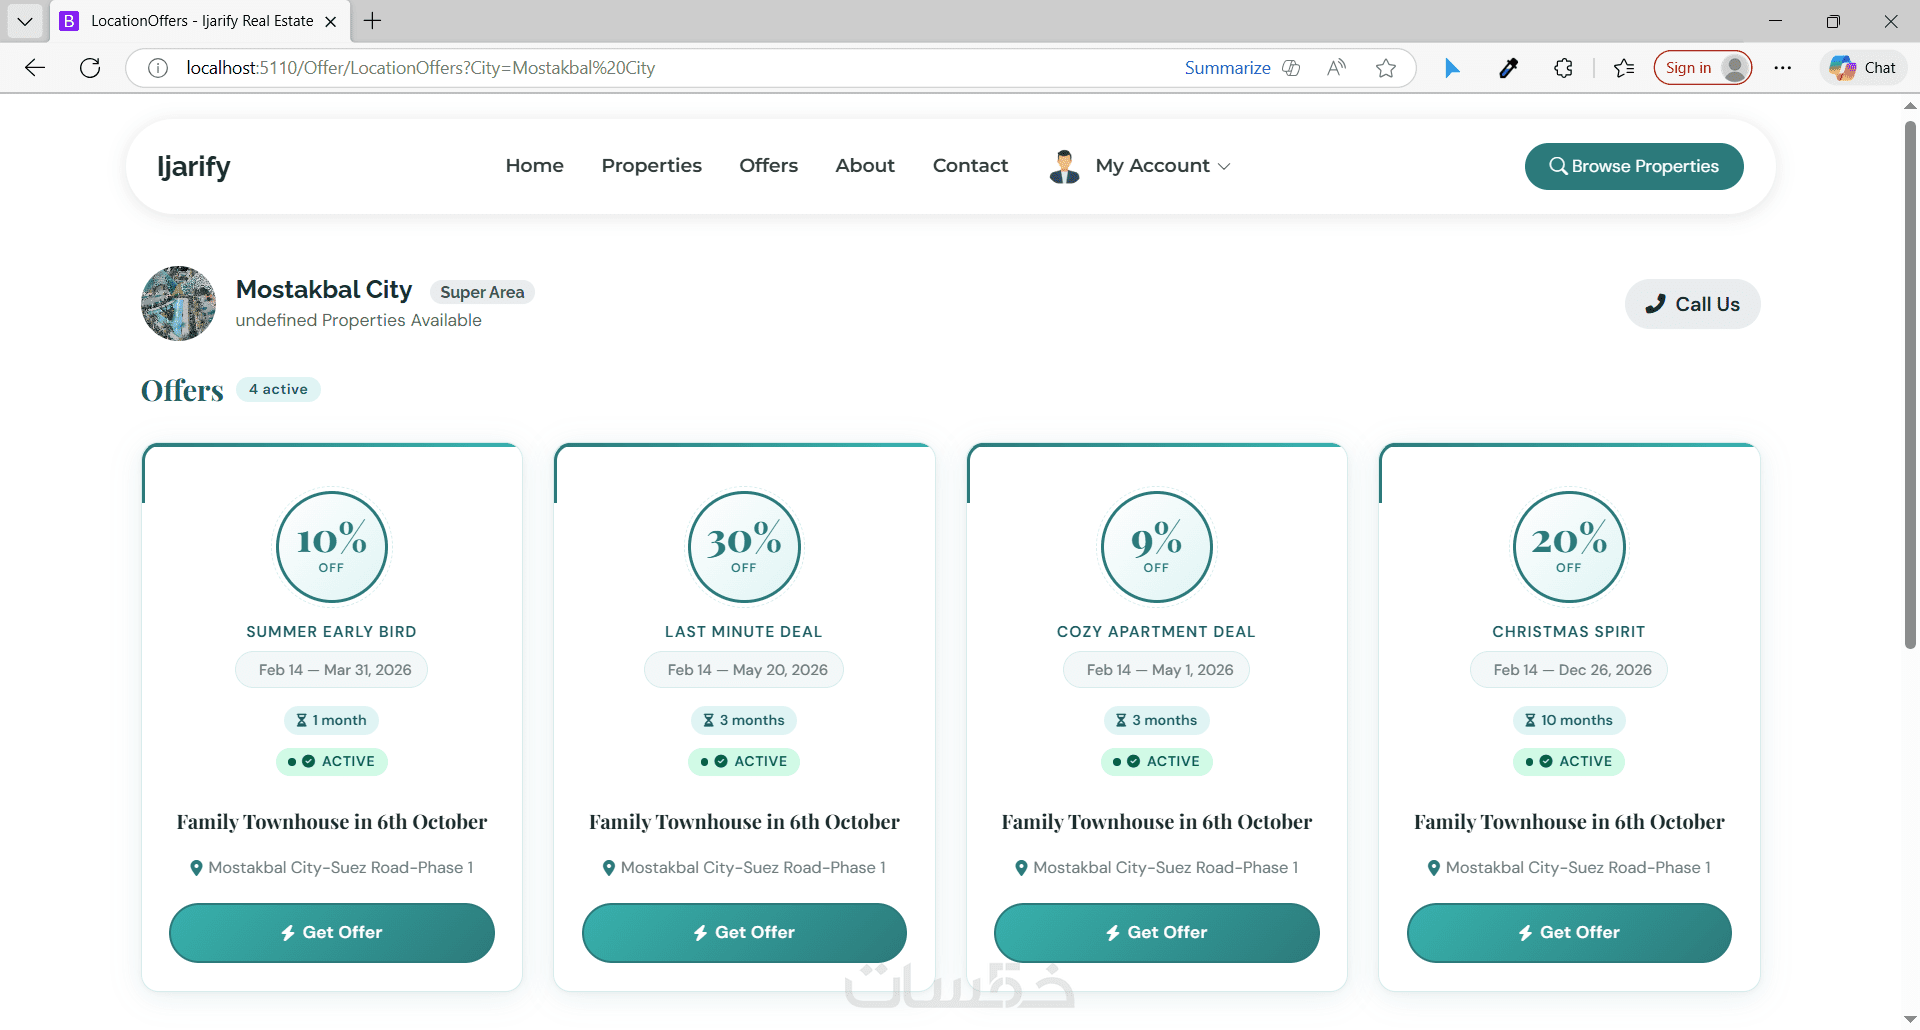The image size is (1920, 1030).
Task: Reload the page with refresh icon
Action: click(x=90, y=68)
